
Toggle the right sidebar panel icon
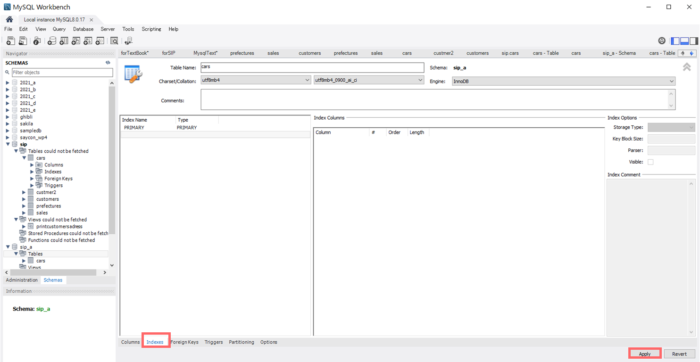[x=693, y=41]
